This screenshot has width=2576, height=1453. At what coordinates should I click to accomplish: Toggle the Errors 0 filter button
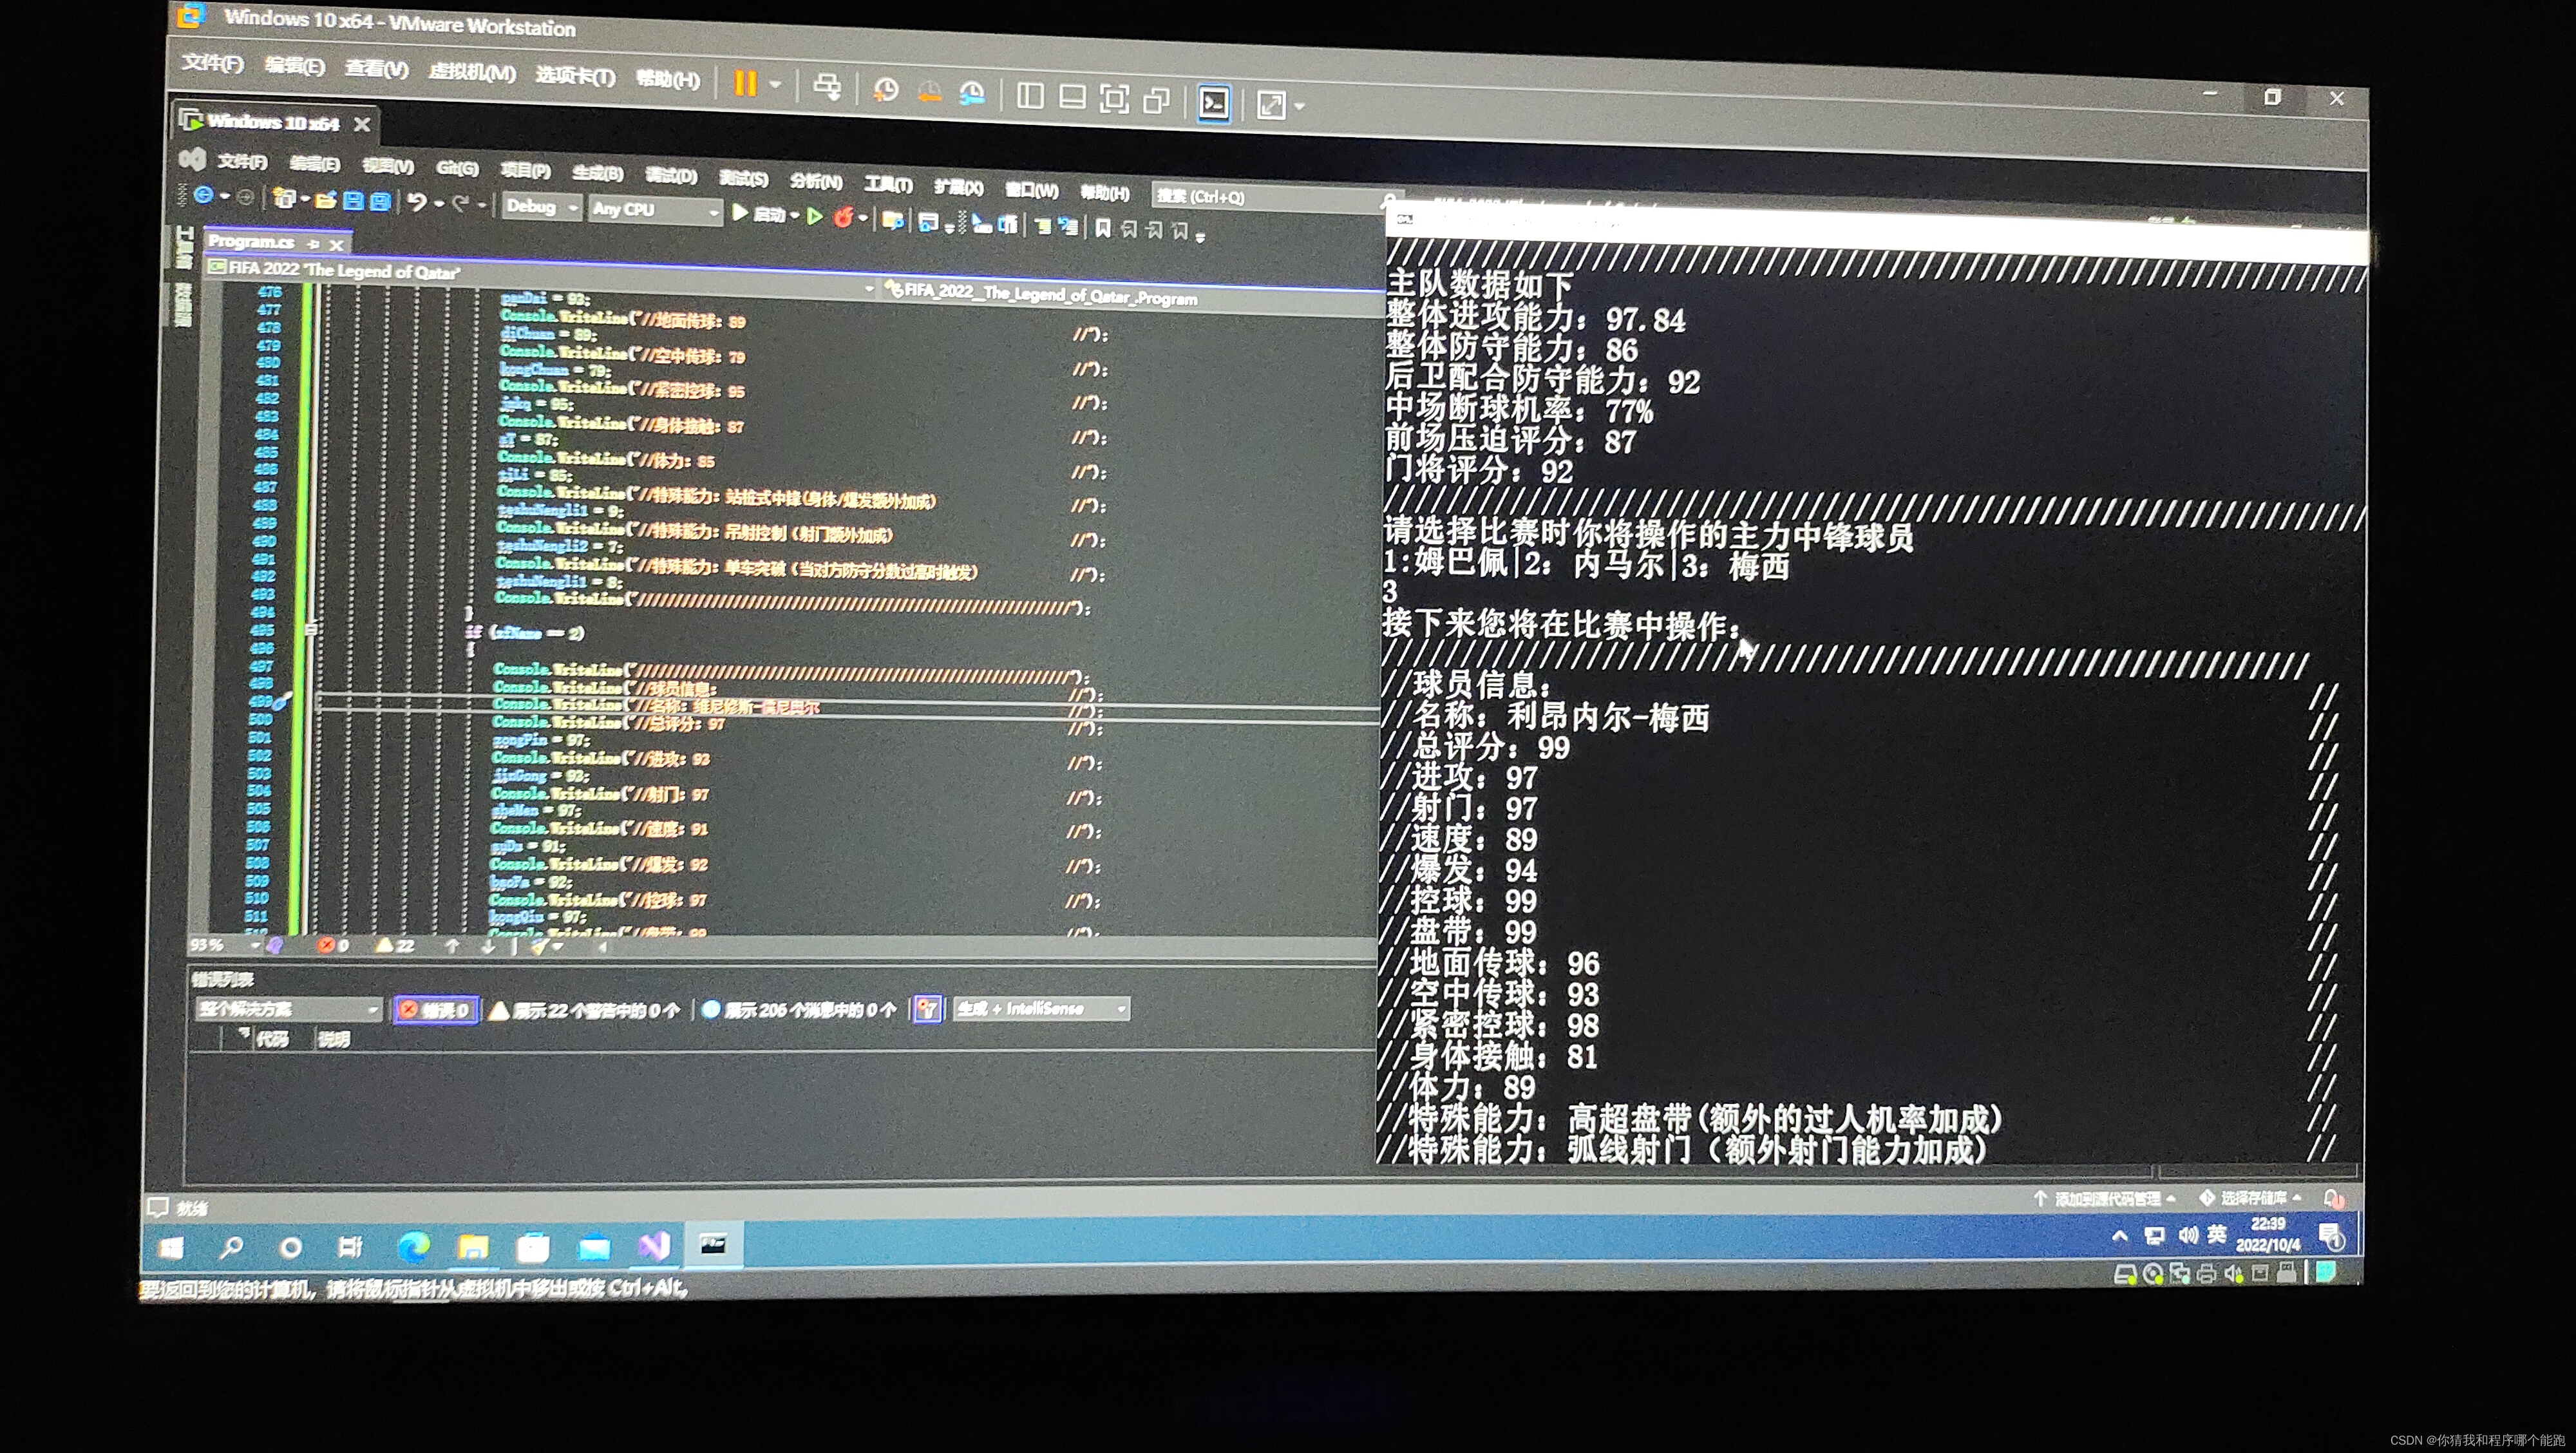(435, 1010)
